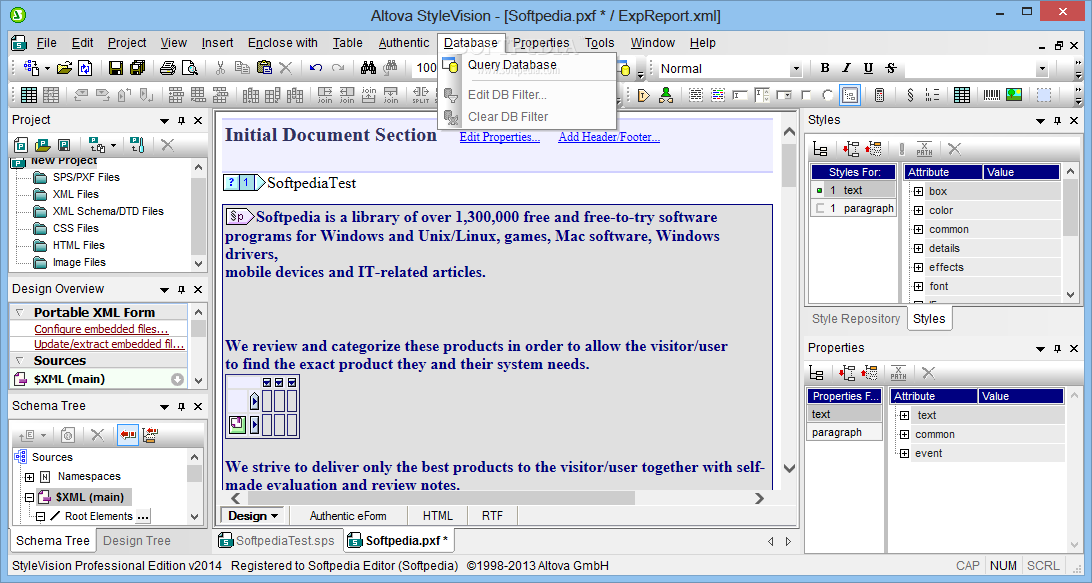Click the round arrow button beside $XML (main)
Viewport: 1092px width, 583px height.
coord(178,380)
